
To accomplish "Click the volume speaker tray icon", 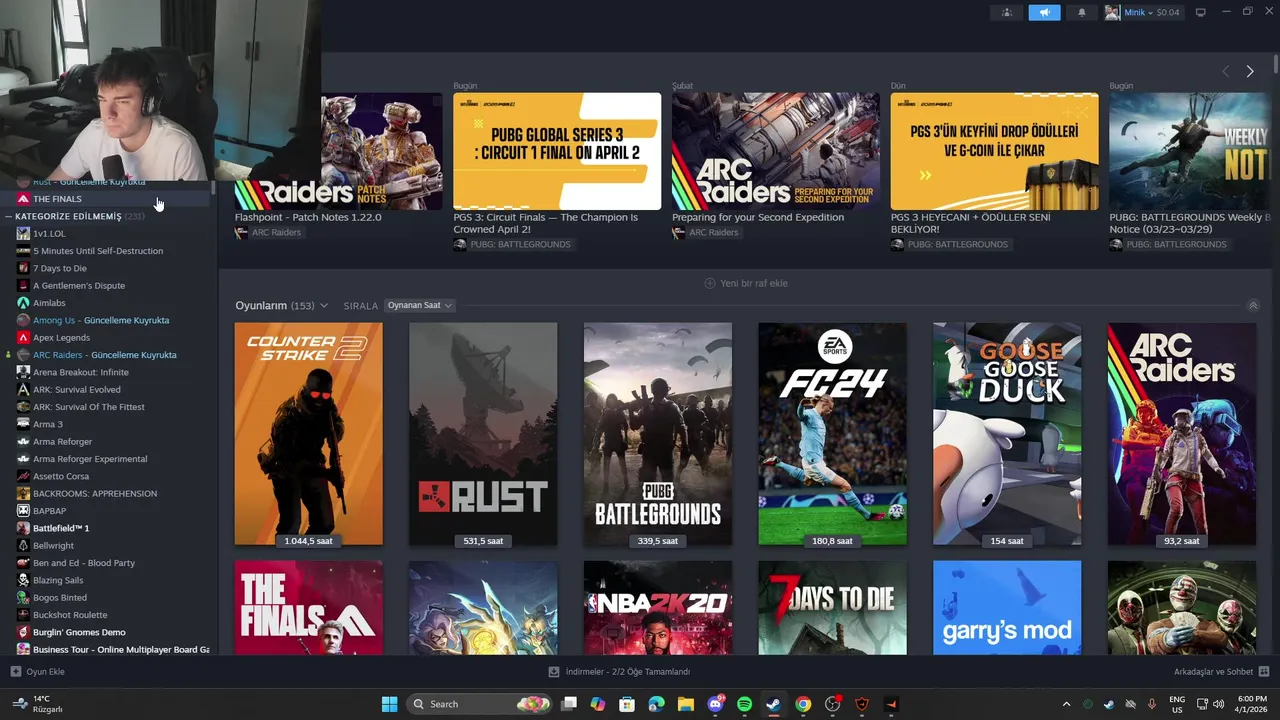I will 1218,704.
